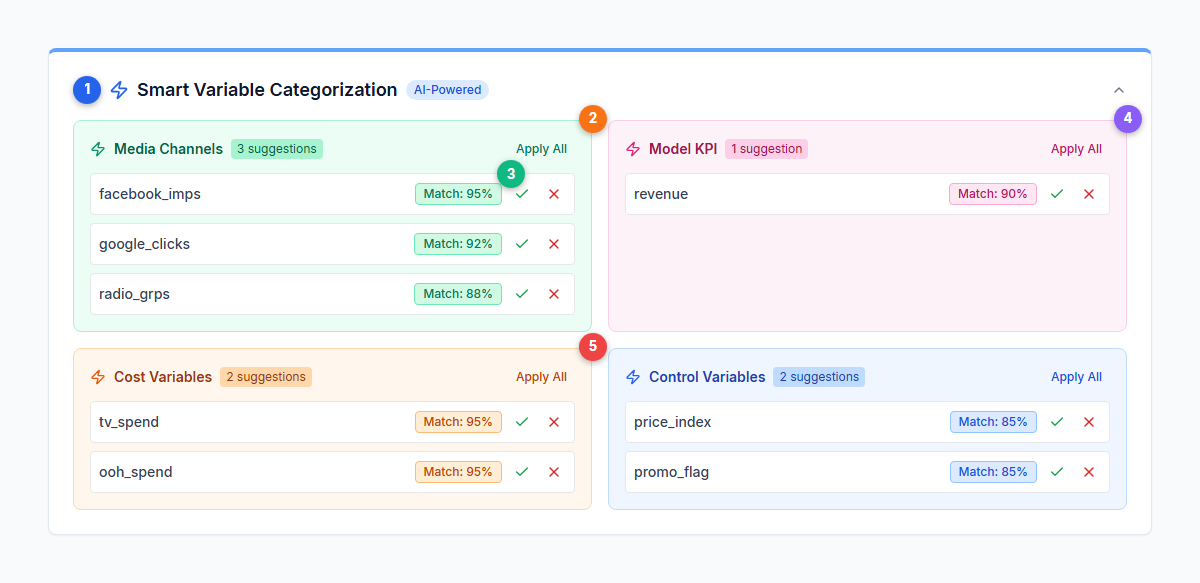Screen dimensions: 1200x583
Task: Reject the tv_spend suggestion
Action: click(554, 422)
